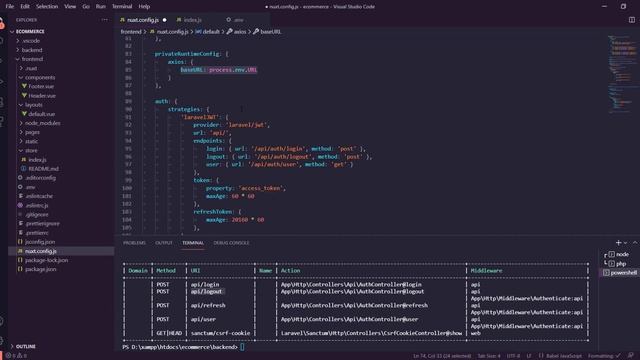Open the launch profile dropdown arrow
Viewport: 640px width, 360px height.
tap(625, 243)
